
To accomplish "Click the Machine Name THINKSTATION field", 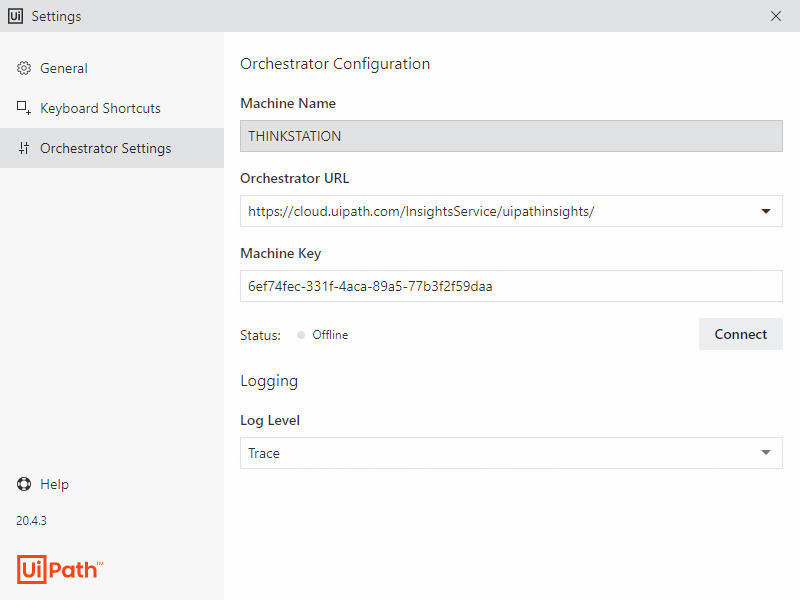I will [x=510, y=136].
